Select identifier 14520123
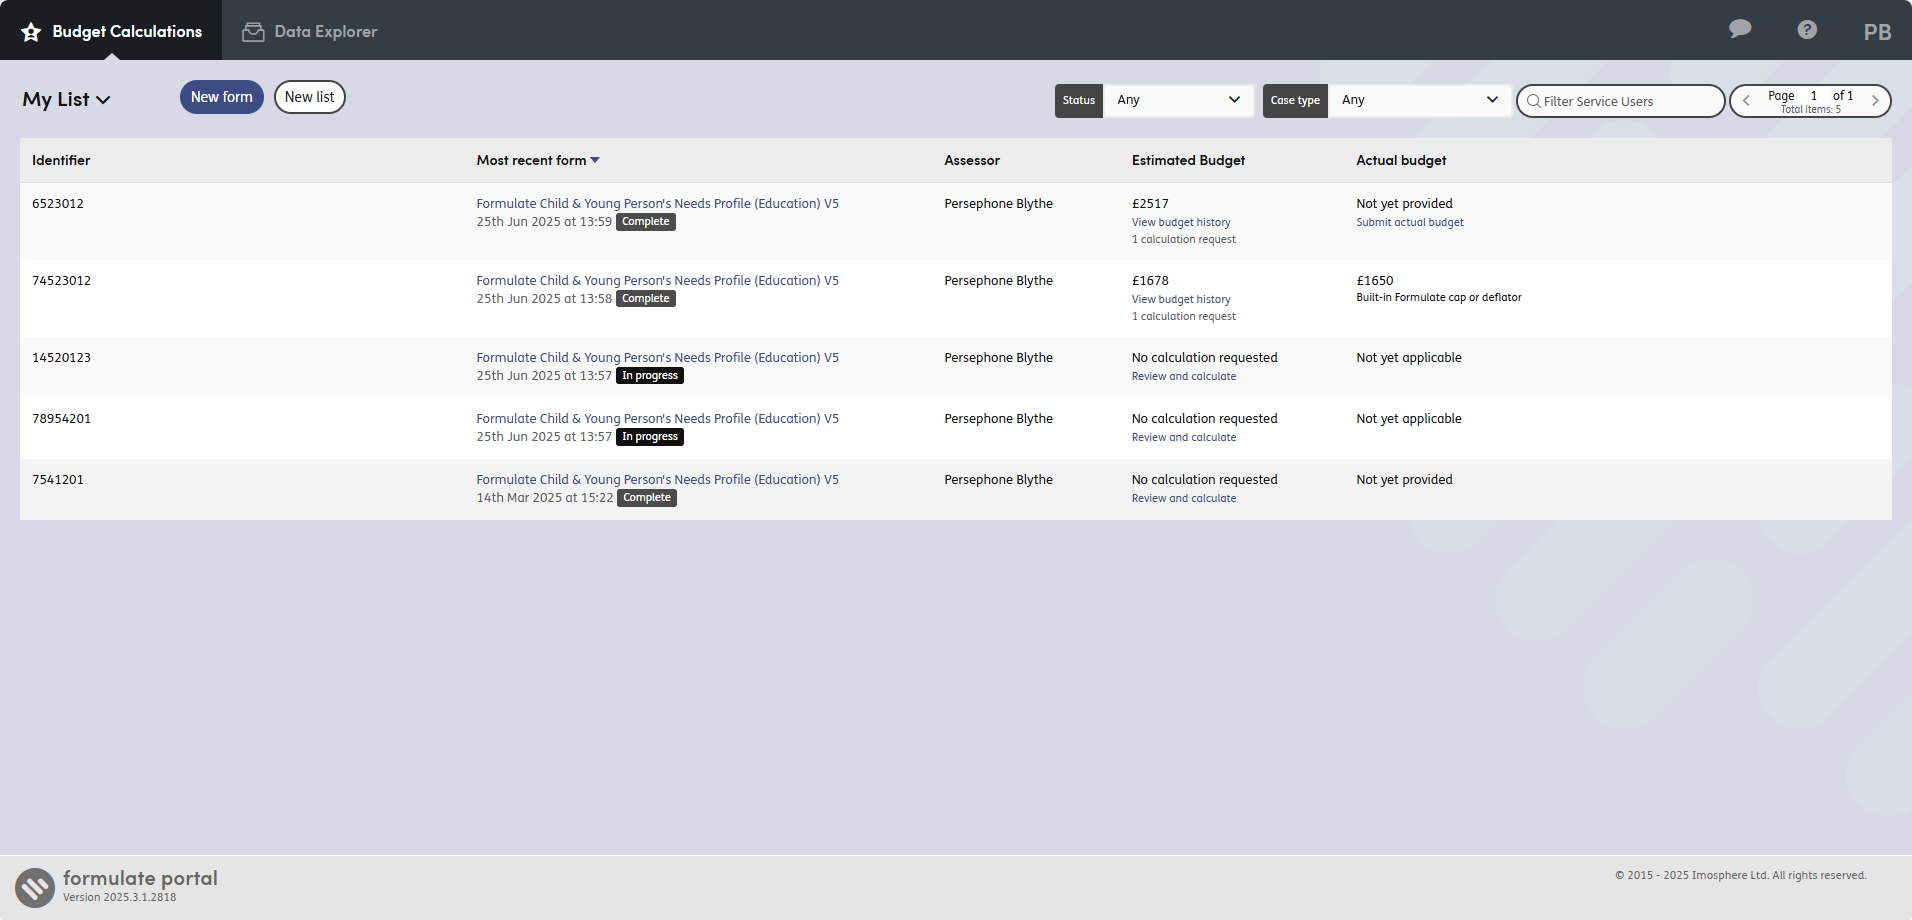1912x920 pixels. coord(61,357)
